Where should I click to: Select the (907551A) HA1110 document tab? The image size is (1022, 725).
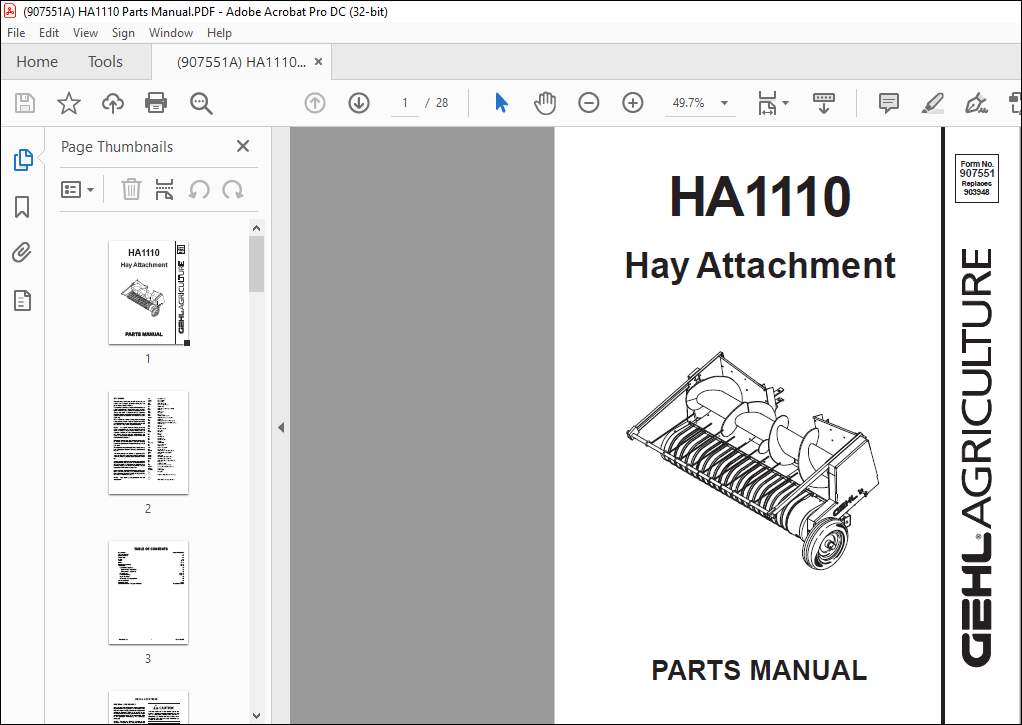coord(241,62)
